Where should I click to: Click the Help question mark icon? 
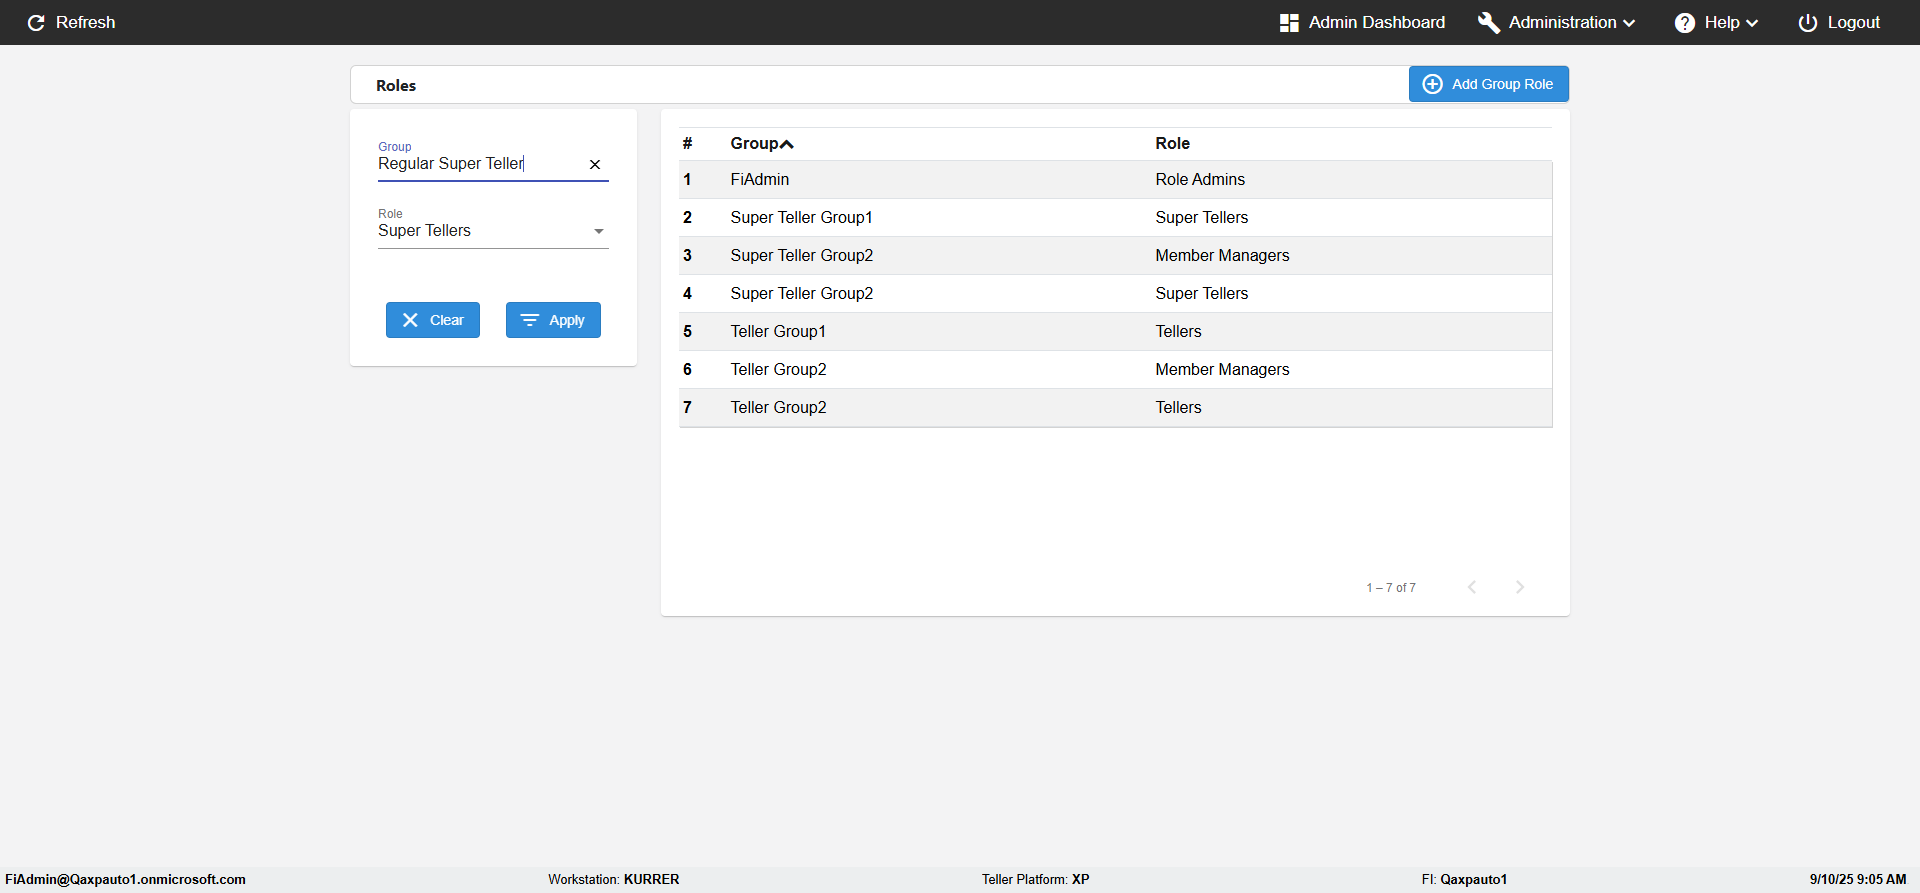[1685, 22]
